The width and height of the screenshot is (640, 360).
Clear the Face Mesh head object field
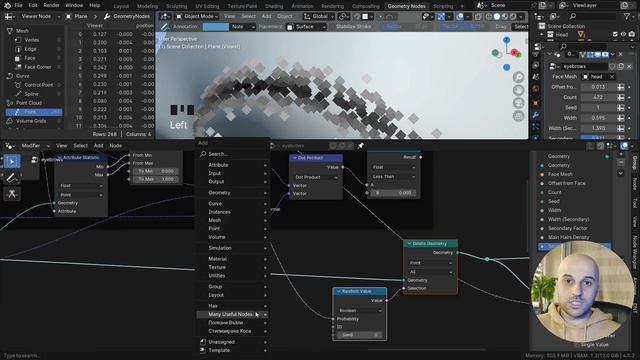[x=612, y=77]
